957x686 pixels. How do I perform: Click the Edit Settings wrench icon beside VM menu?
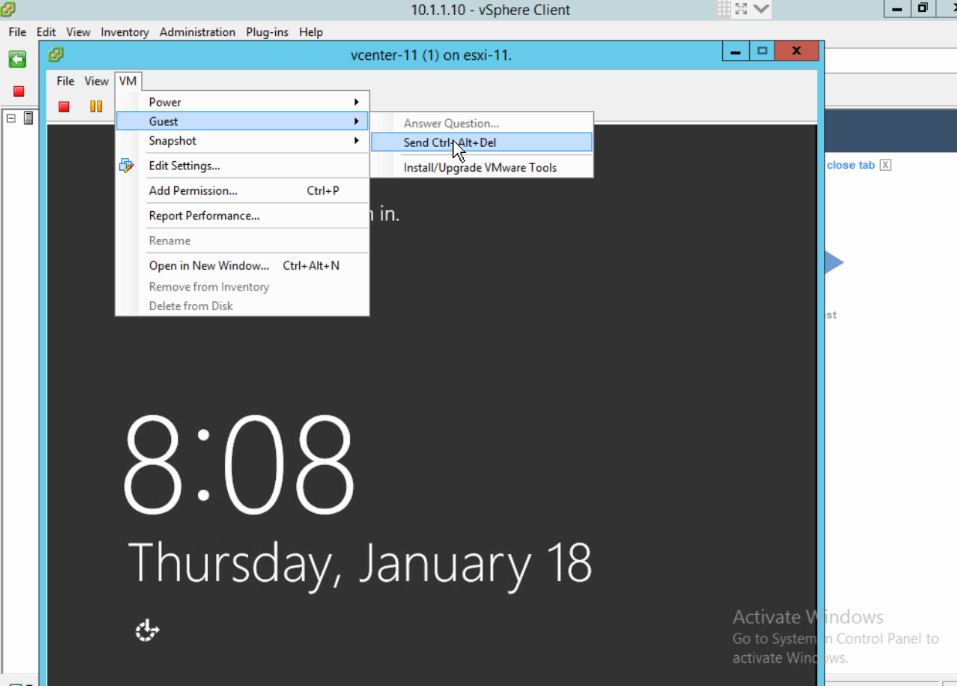[x=126, y=165]
